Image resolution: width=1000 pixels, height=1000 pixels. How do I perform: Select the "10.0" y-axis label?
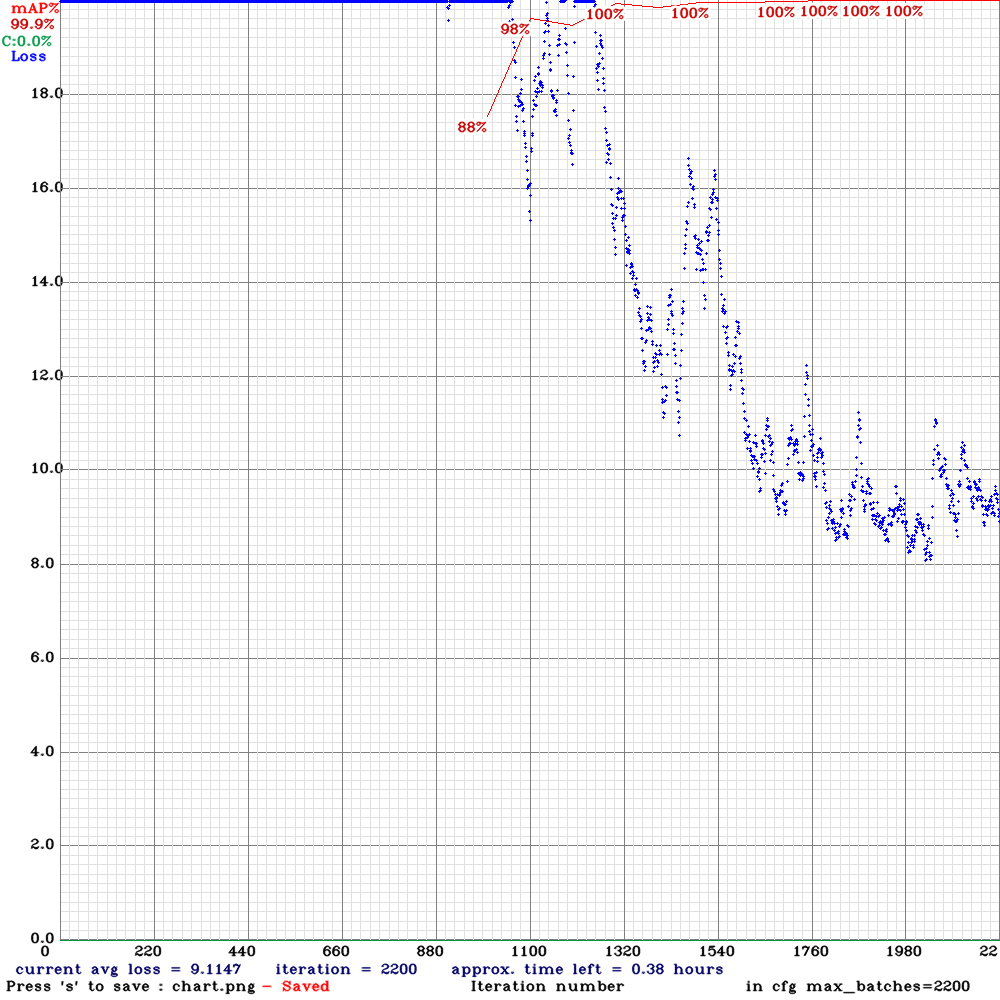(47, 469)
